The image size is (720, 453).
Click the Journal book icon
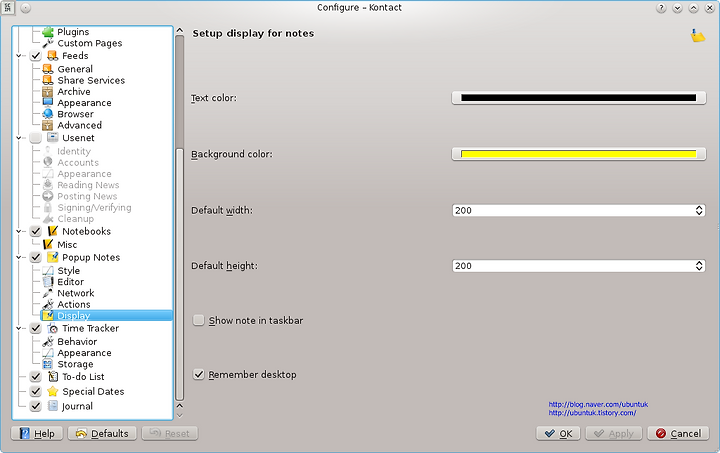(53, 406)
